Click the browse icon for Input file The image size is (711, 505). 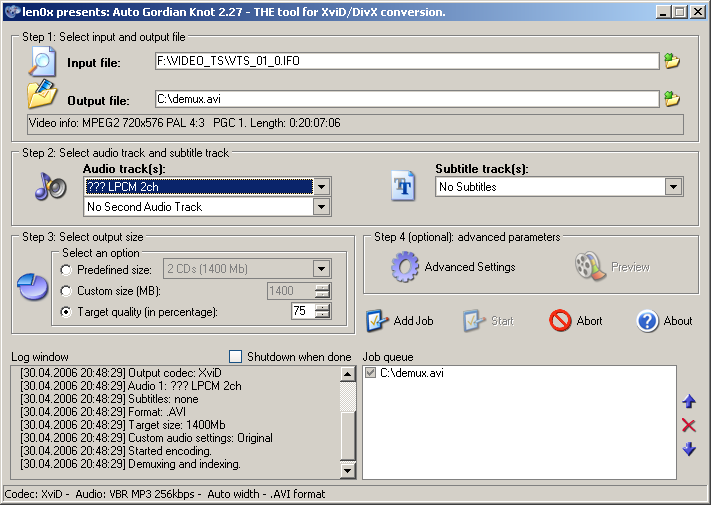click(672, 61)
